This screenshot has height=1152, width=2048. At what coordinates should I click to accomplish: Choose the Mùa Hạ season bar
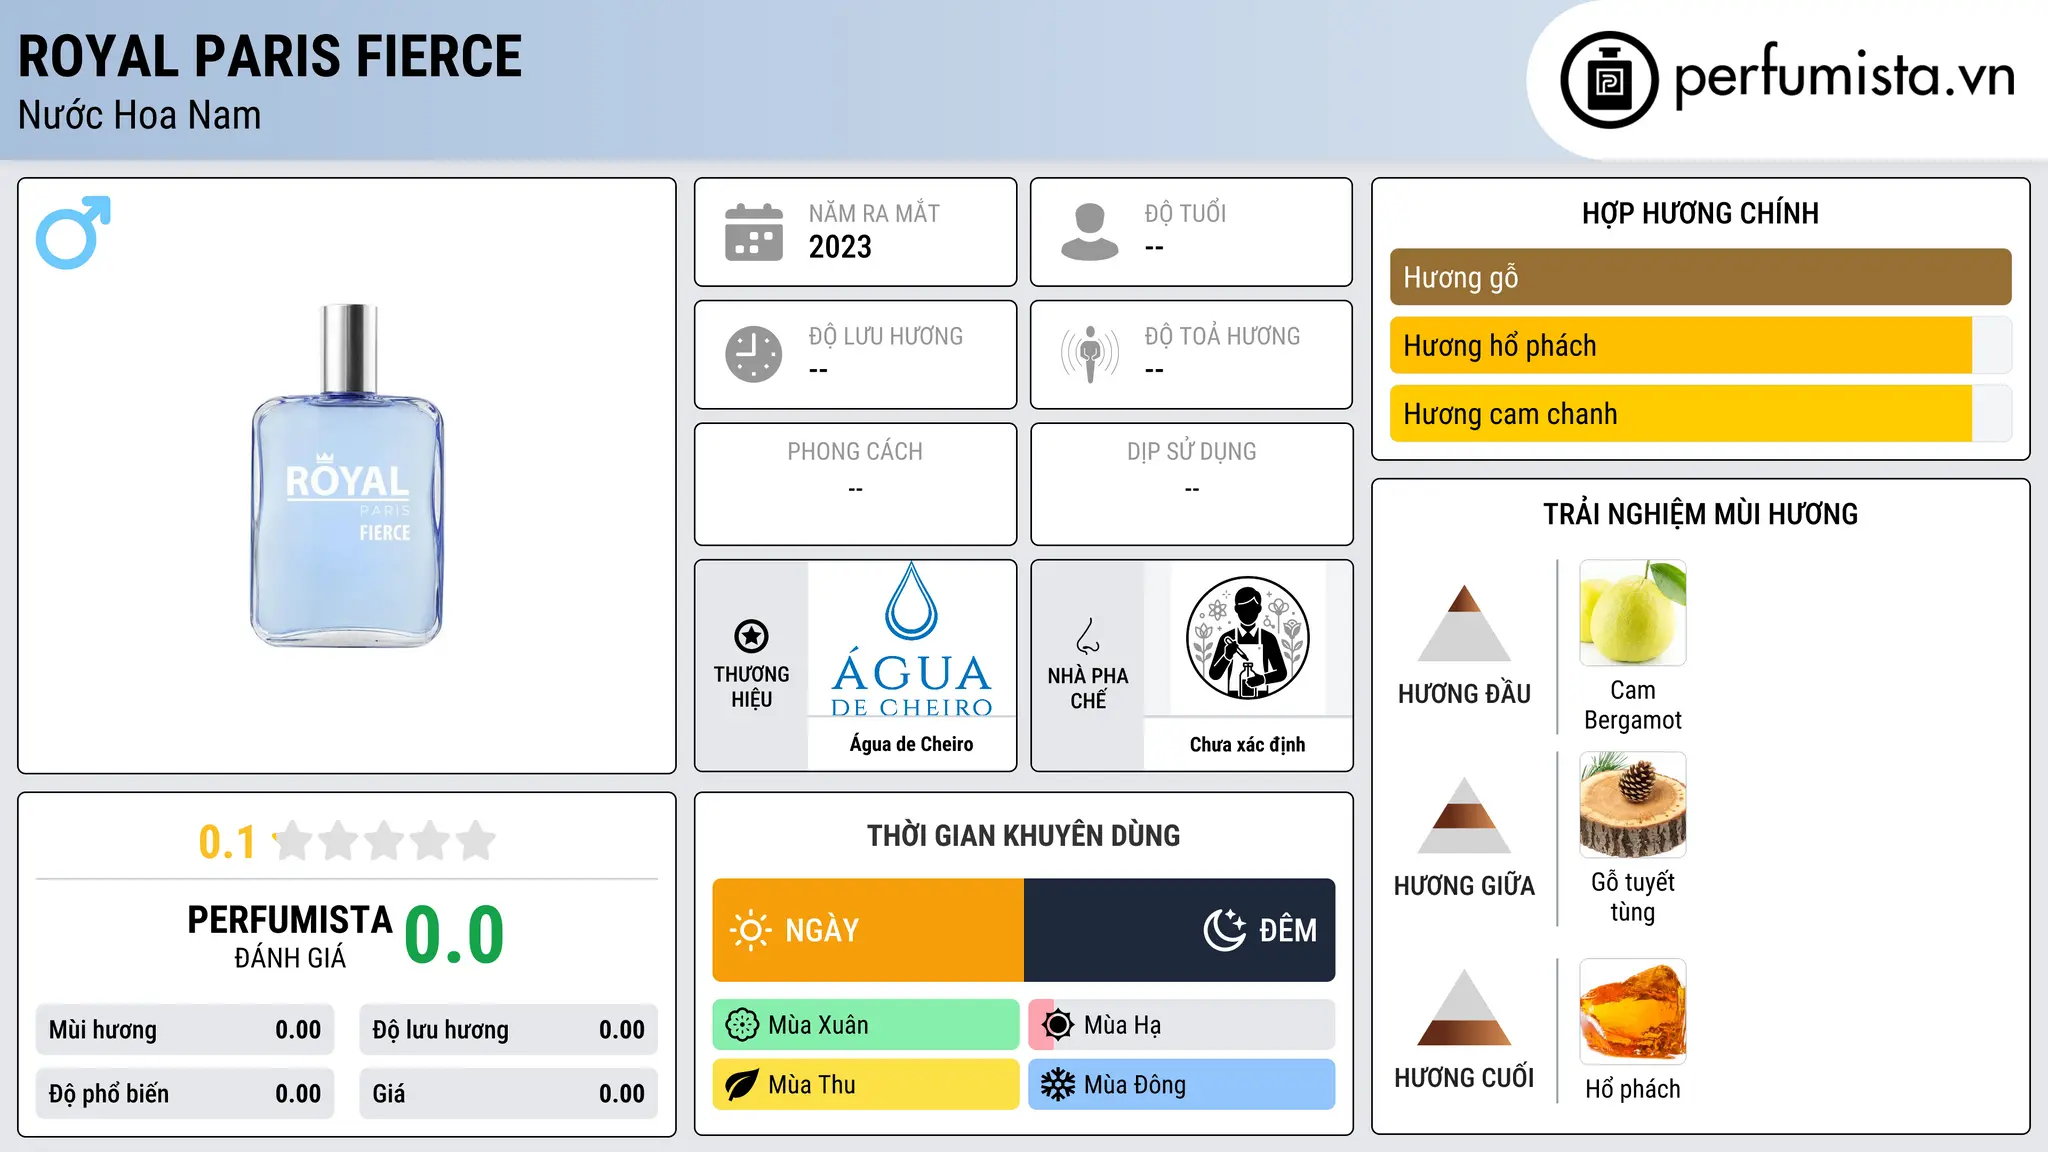(x=1182, y=1025)
